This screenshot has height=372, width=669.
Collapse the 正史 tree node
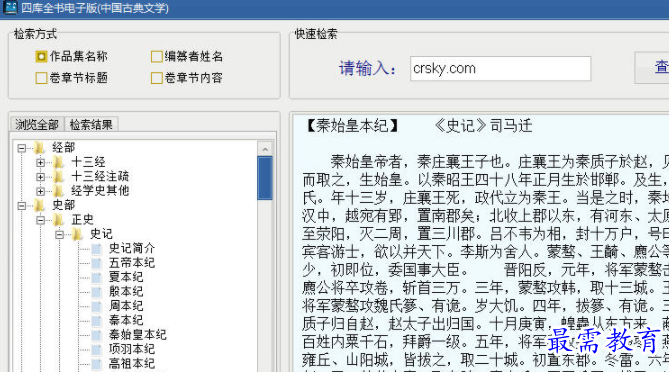pos(40,220)
